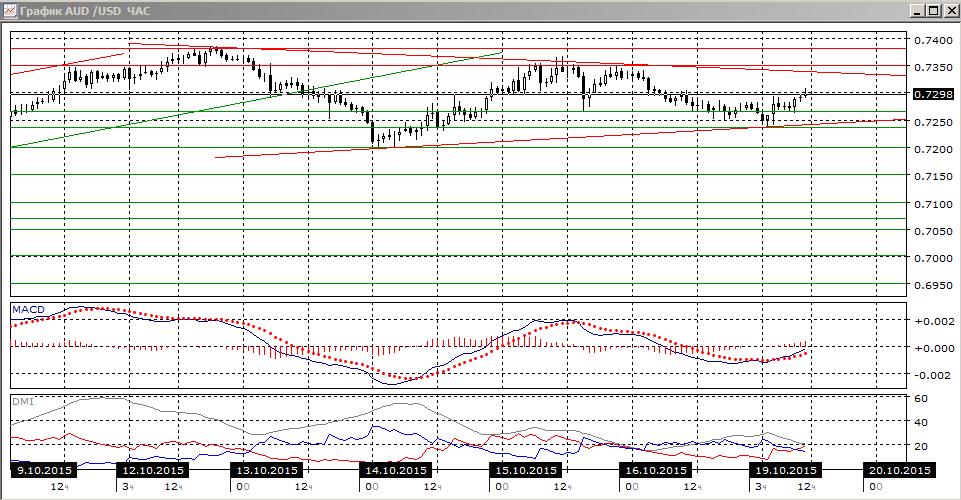The width and height of the screenshot is (961, 500).
Task: Minimize the AUD/USD chart window
Action: click(x=917, y=10)
